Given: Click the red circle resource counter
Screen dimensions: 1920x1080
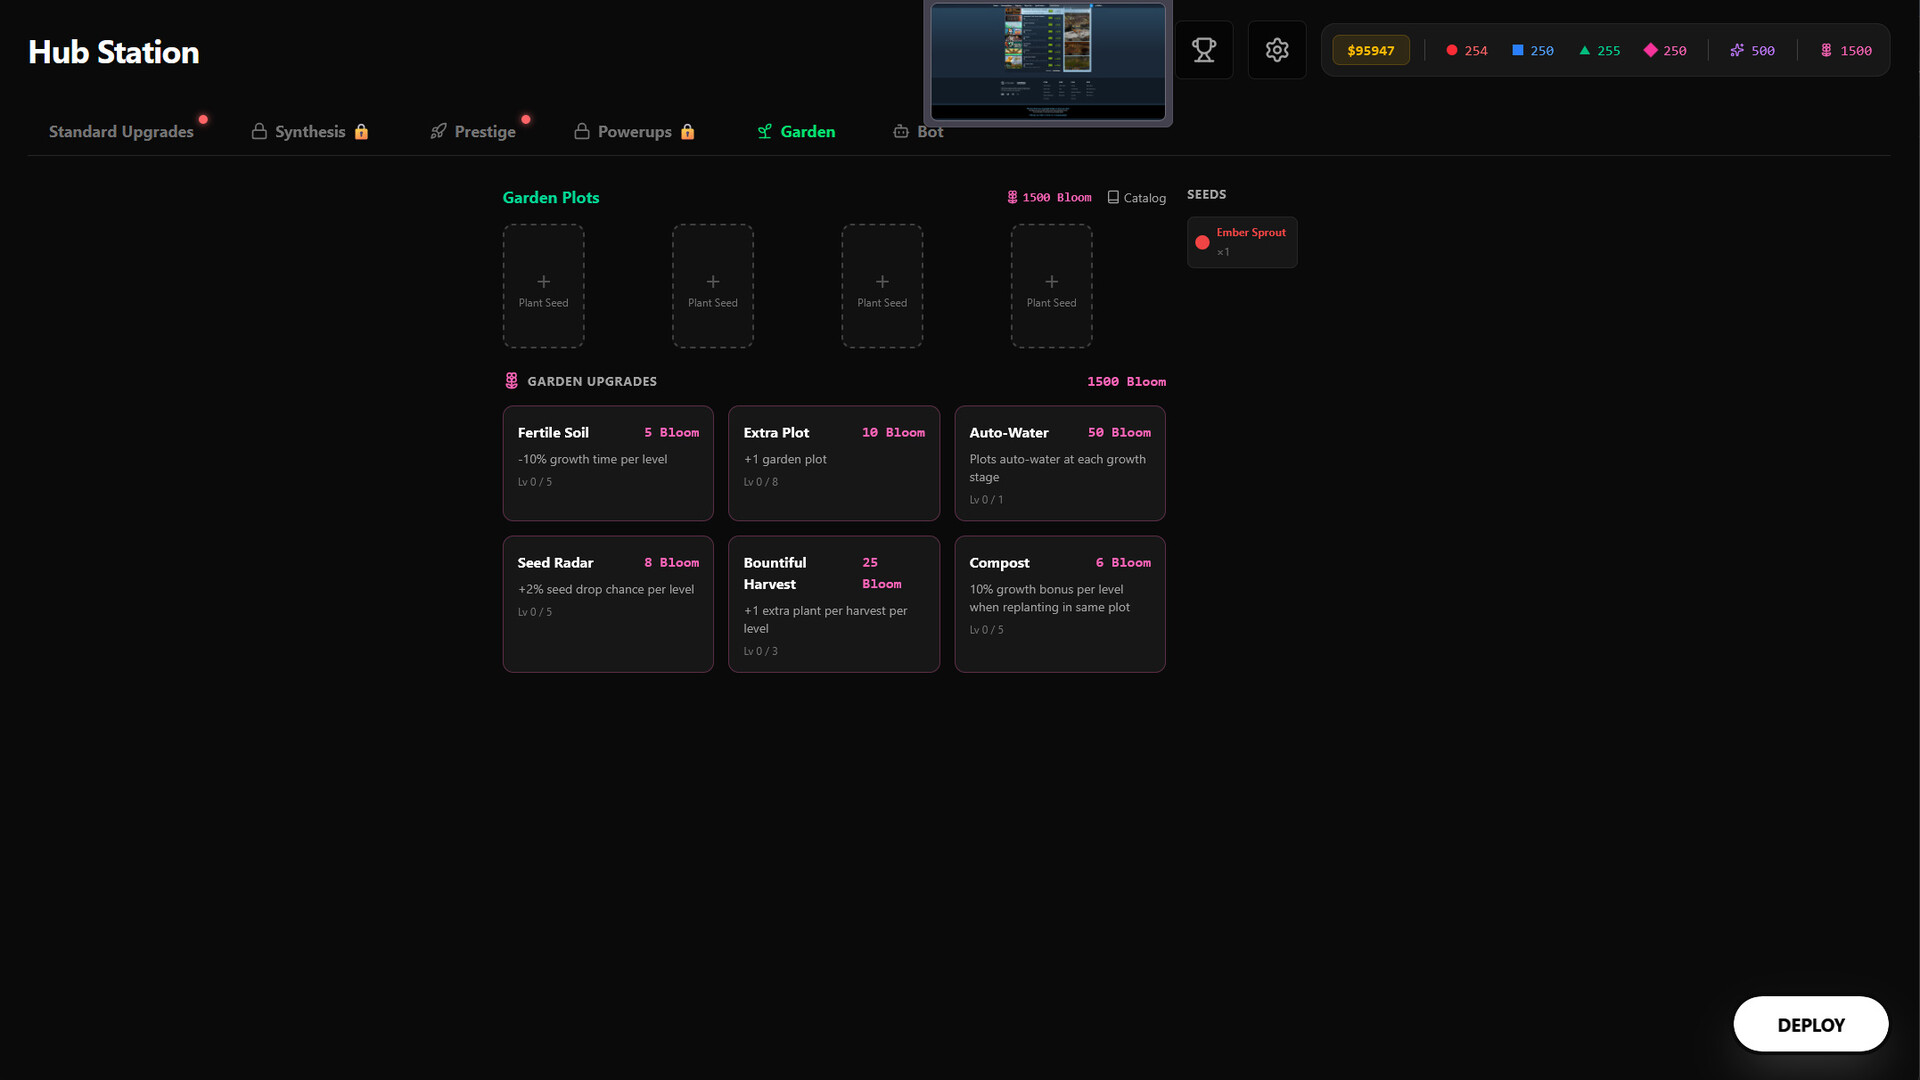Looking at the screenshot, I should pyautogui.click(x=1466, y=51).
